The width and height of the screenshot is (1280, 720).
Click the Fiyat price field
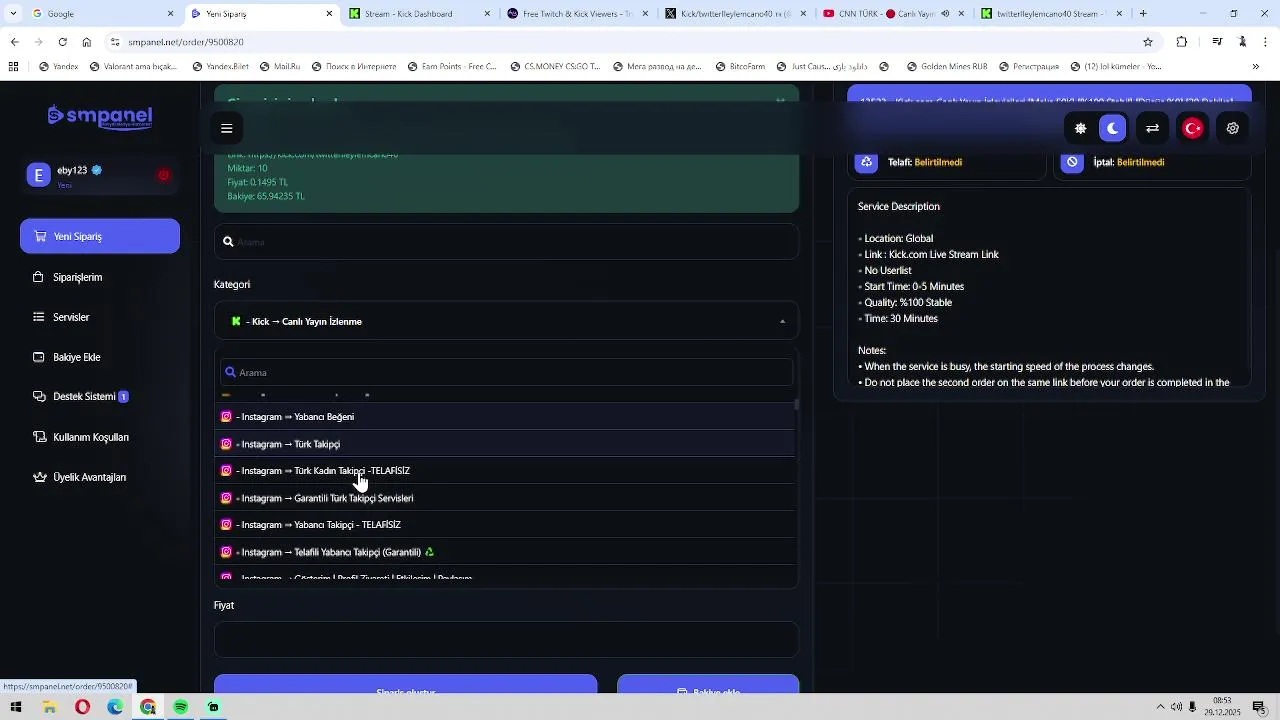[506, 640]
